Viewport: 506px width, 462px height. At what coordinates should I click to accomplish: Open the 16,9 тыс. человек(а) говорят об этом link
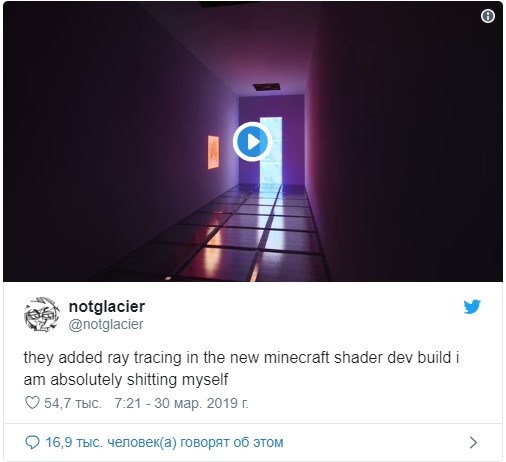164,442
